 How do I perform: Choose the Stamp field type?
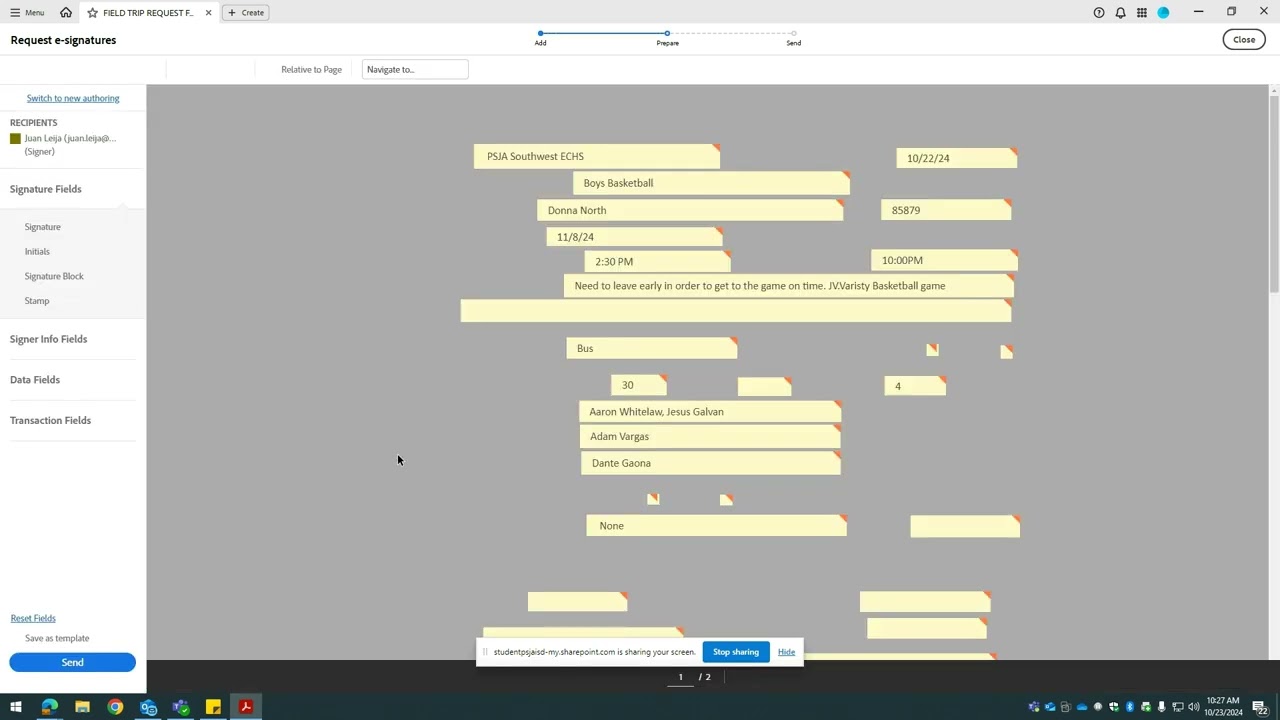(37, 301)
